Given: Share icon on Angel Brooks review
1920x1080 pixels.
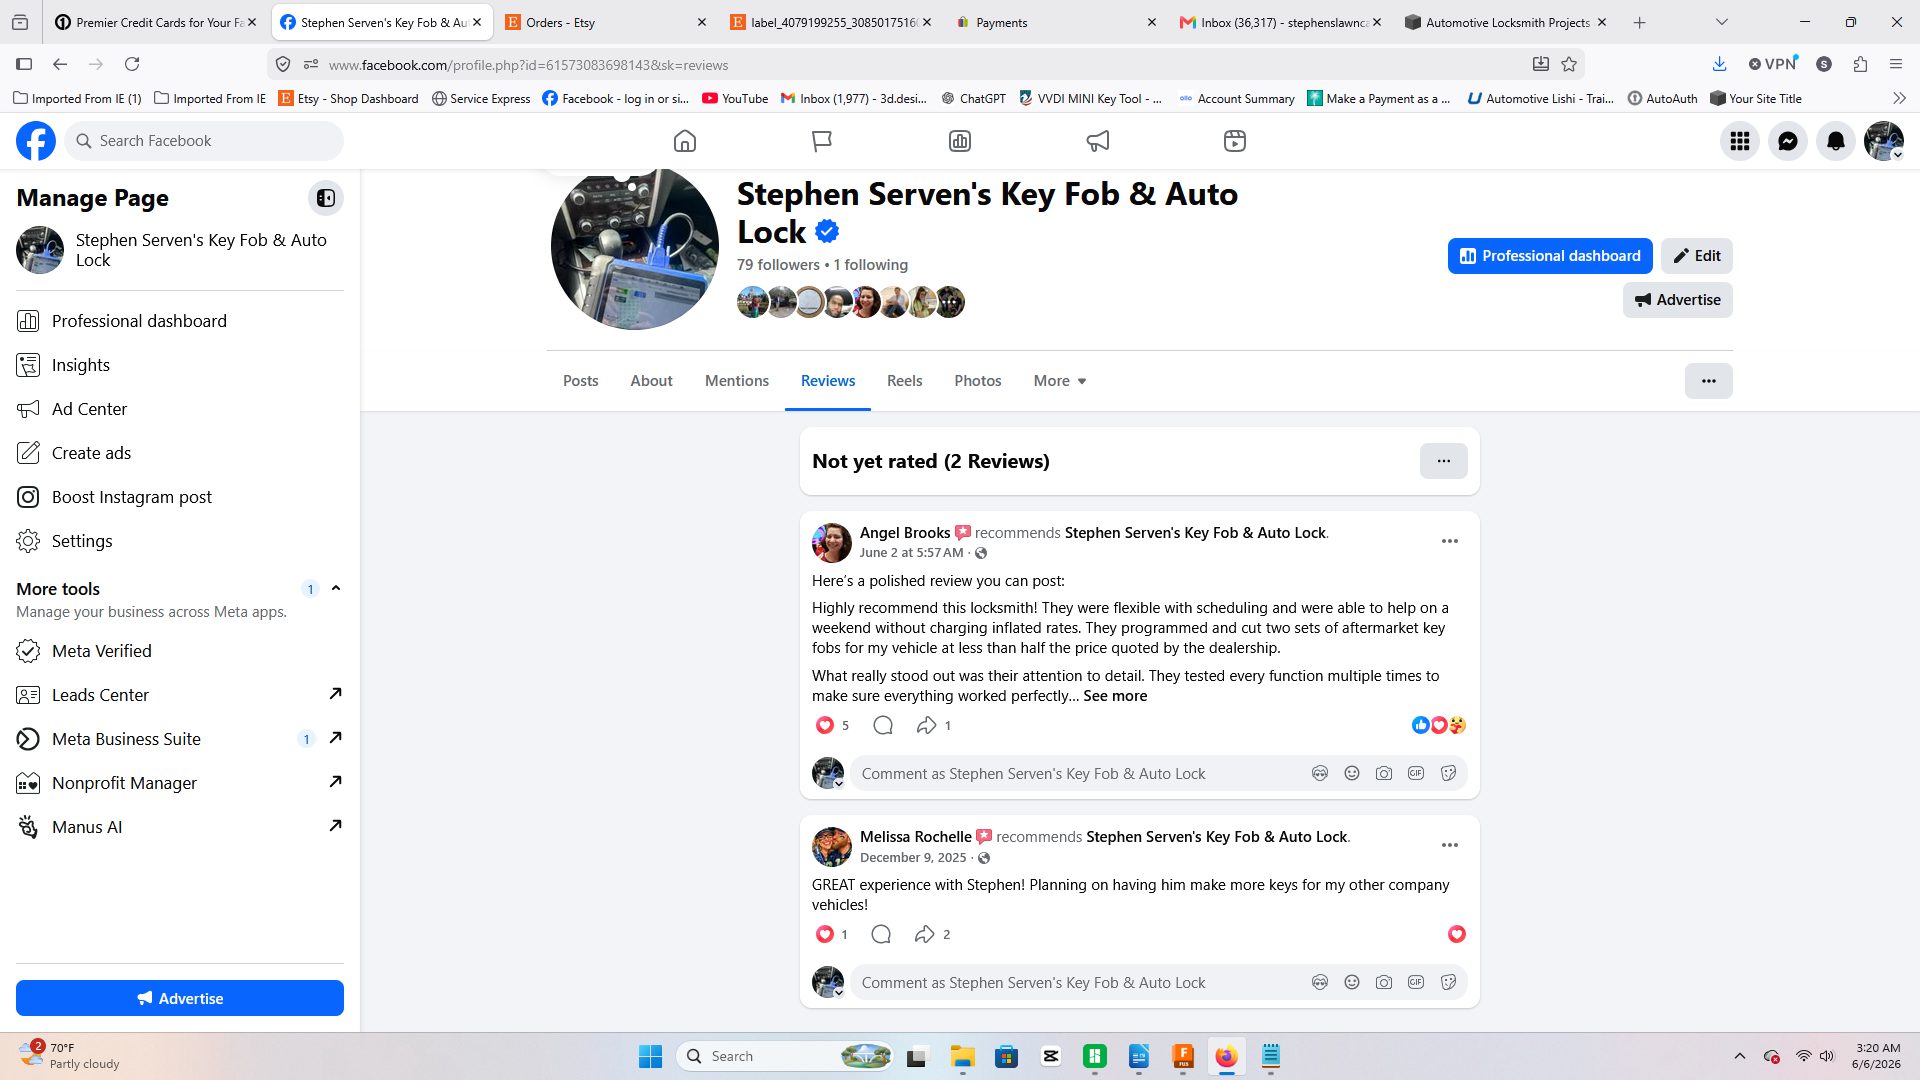Looking at the screenshot, I should point(927,725).
